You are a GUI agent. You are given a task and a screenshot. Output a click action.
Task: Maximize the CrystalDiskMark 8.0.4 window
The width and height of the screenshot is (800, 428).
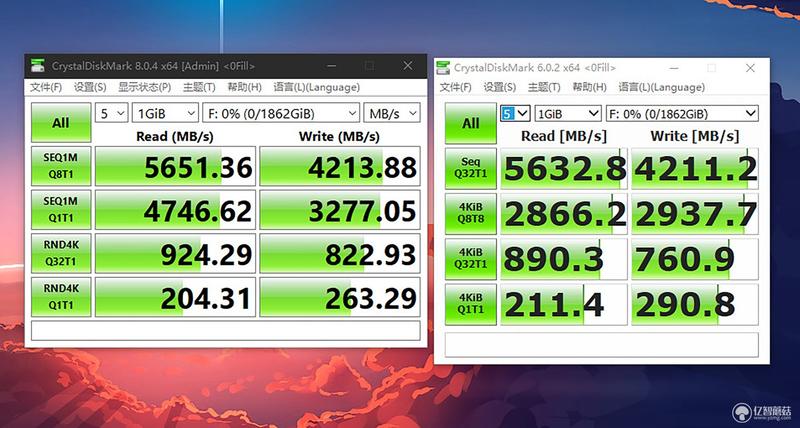point(369,66)
